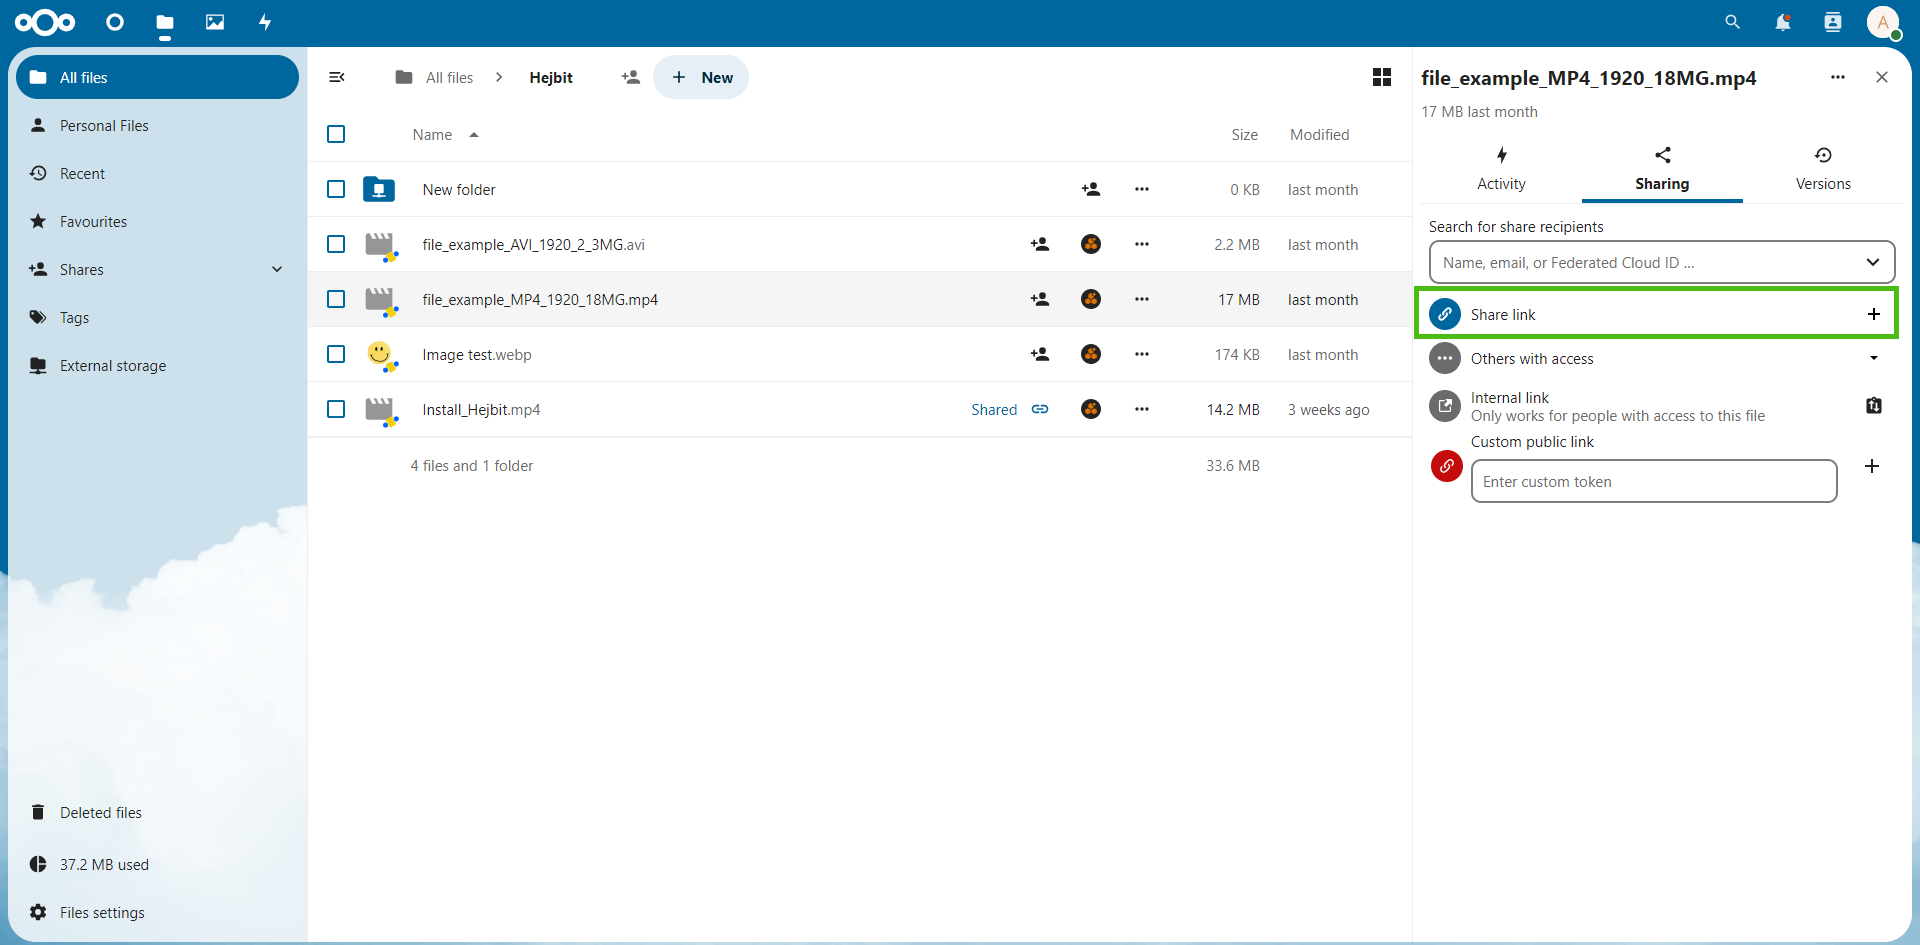
Task: Click the New button
Action: (x=701, y=77)
